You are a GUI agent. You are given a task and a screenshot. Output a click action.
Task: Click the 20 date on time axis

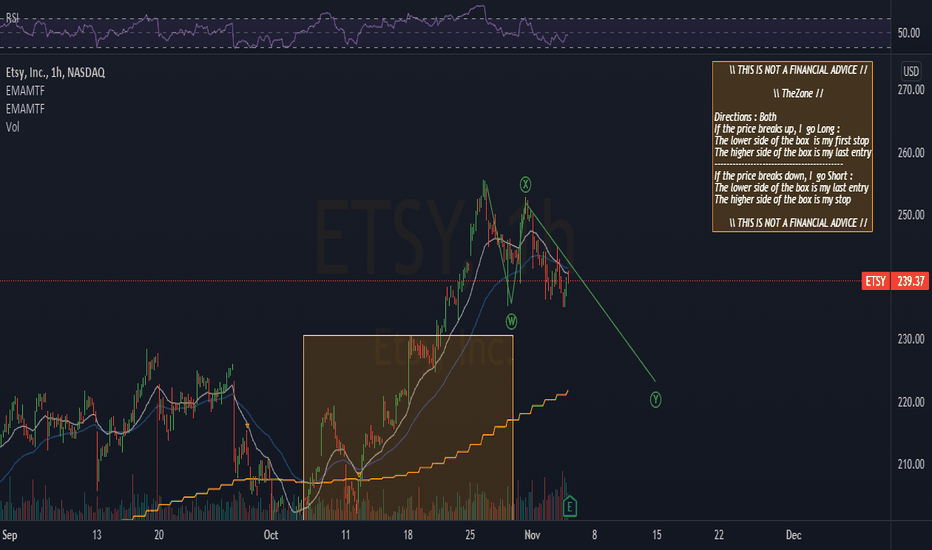[x=159, y=535]
